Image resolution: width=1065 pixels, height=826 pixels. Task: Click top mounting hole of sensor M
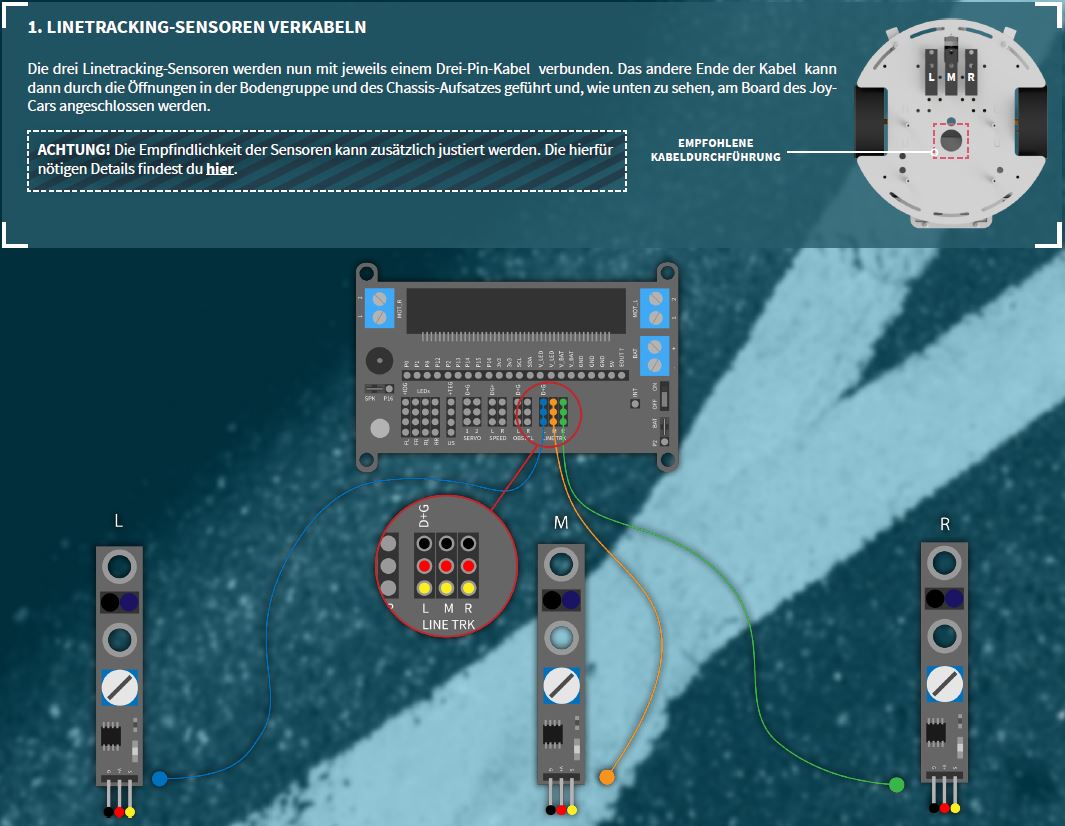(561, 564)
